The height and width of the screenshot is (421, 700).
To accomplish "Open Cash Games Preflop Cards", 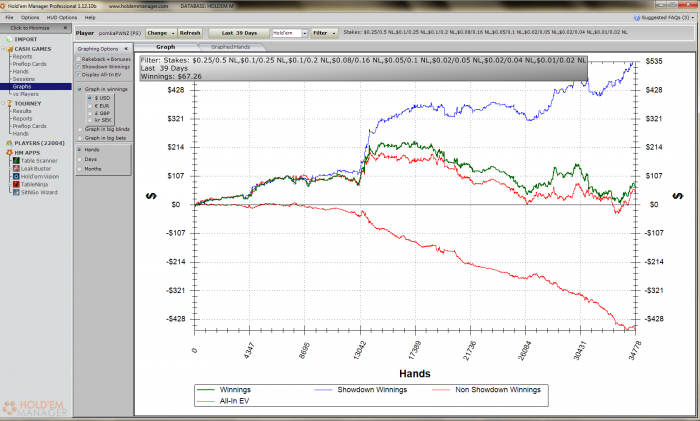I will point(29,64).
